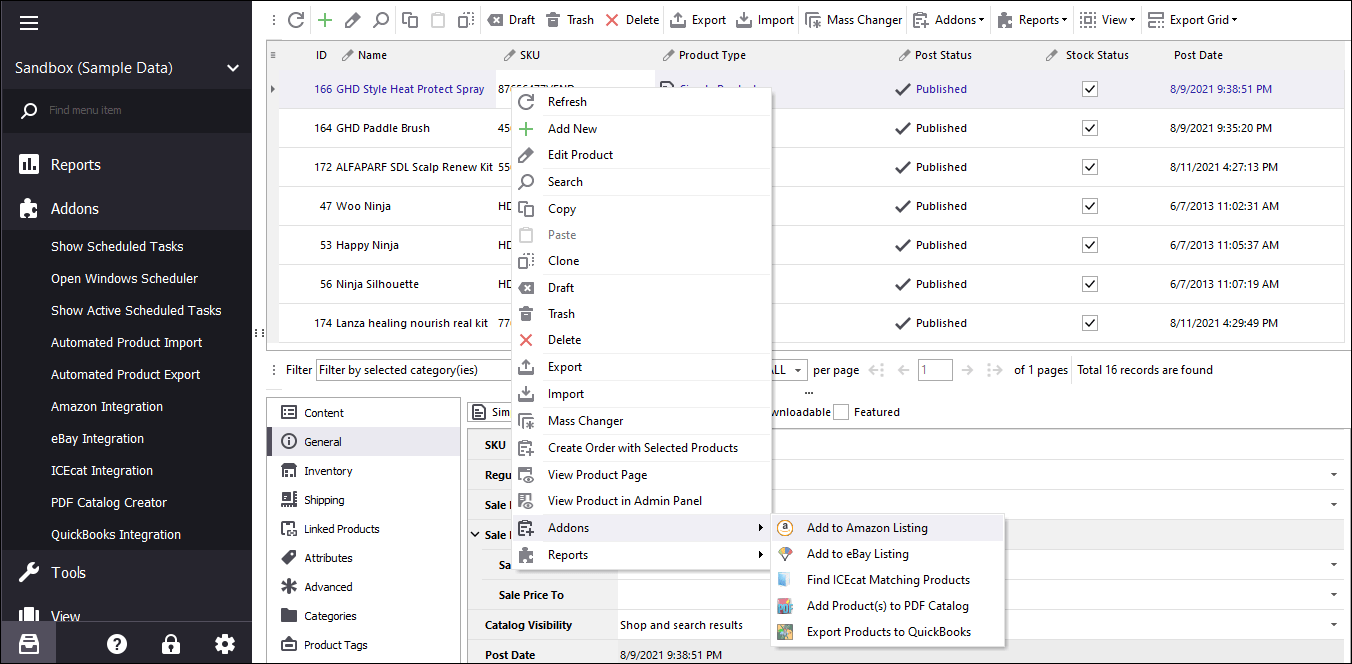Uncheck stock status for Woo Ninja row
Screen dimensions: 1352x664
click(1090, 206)
